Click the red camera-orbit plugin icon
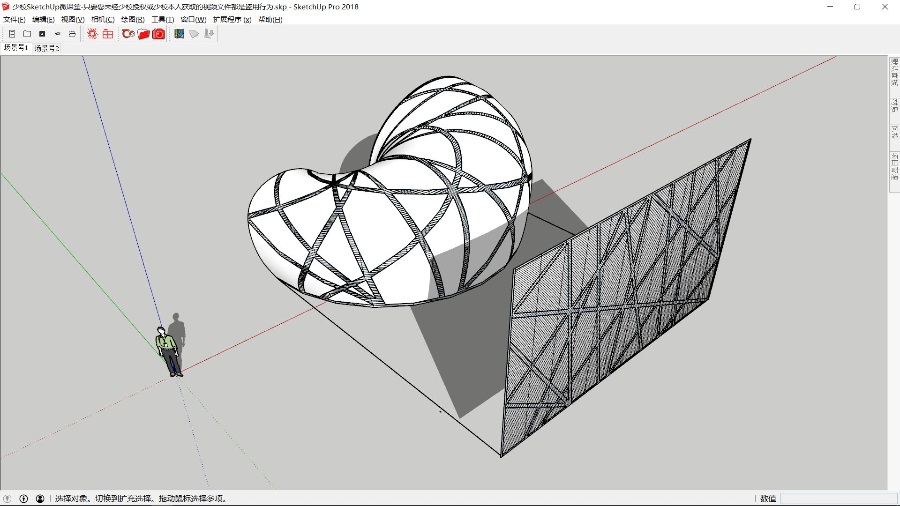The height and width of the screenshot is (506, 900). coord(128,34)
